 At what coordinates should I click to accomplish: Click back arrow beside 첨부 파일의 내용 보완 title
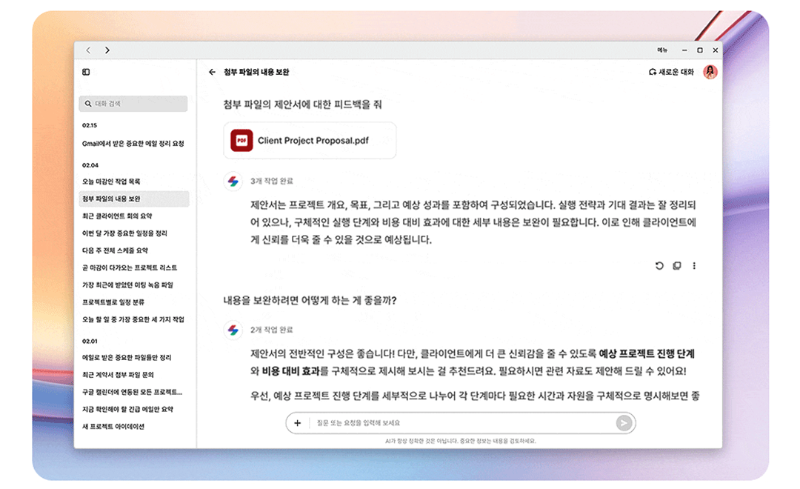pos(212,72)
